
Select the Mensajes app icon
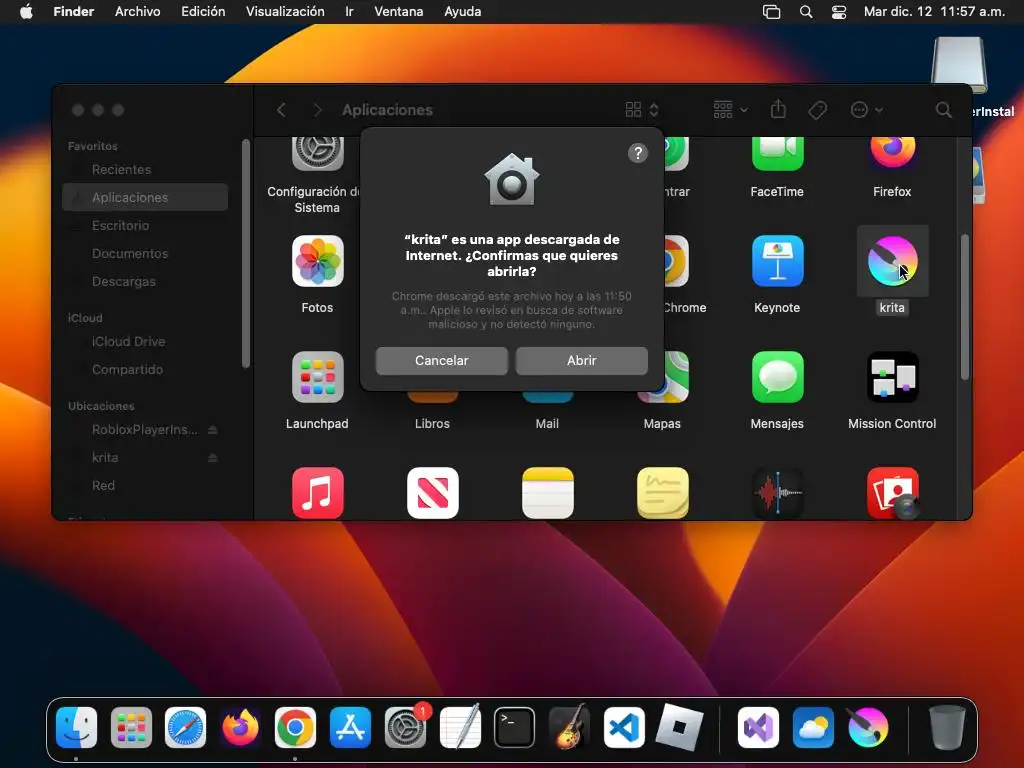coord(777,377)
